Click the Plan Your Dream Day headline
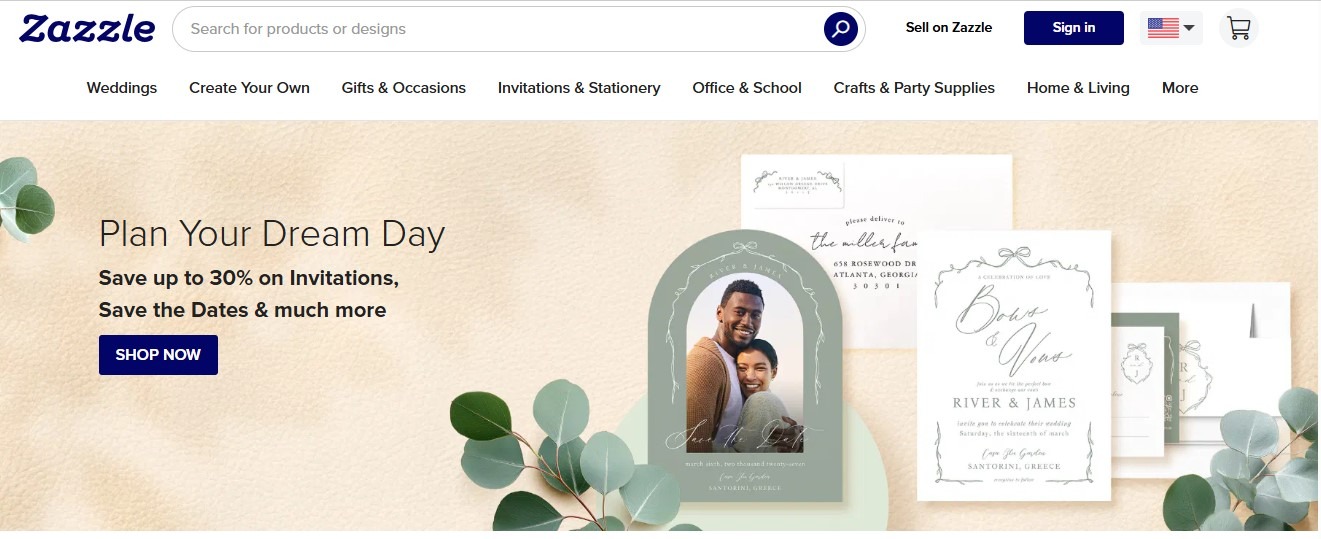This screenshot has height=539, width=1321. [272, 234]
